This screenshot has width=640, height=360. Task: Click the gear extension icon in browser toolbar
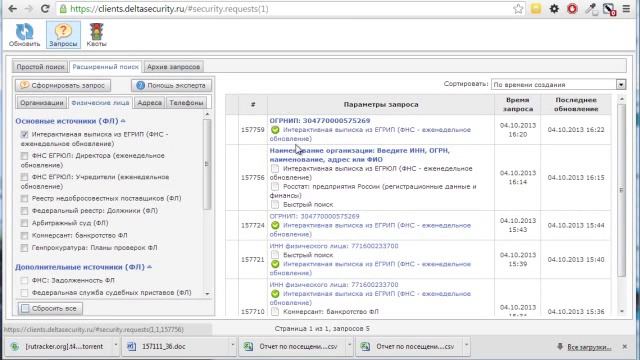(554, 9)
